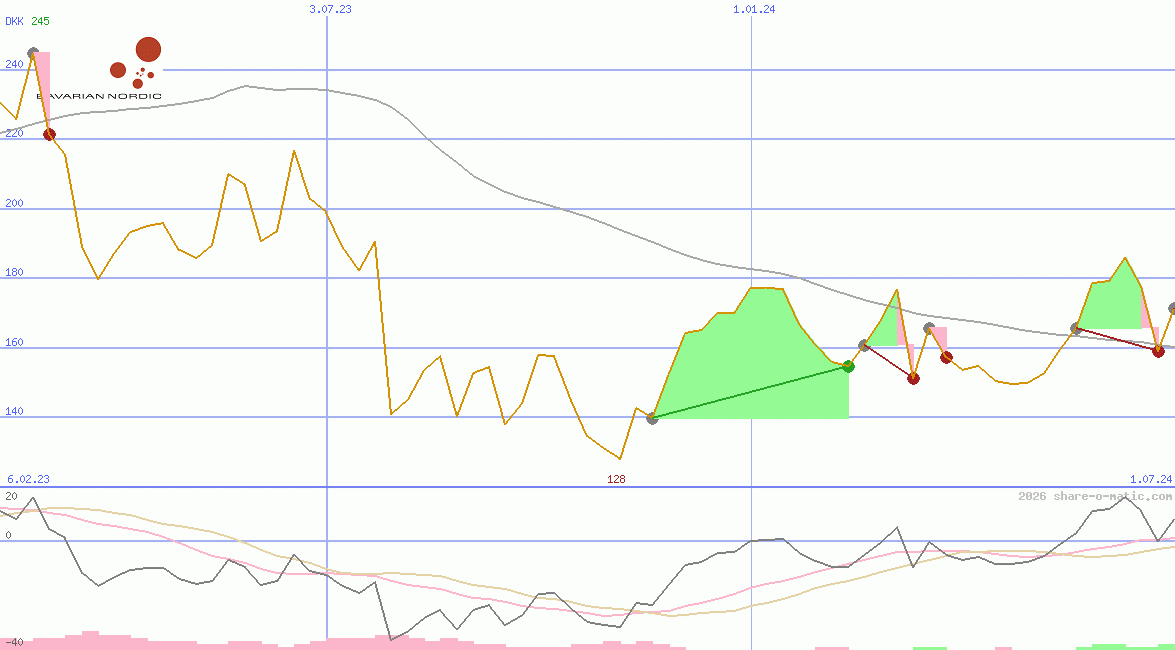This screenshot has width=1175, height=650.
Task: Select the green marker ending the large green area
Action: point(848,367)
